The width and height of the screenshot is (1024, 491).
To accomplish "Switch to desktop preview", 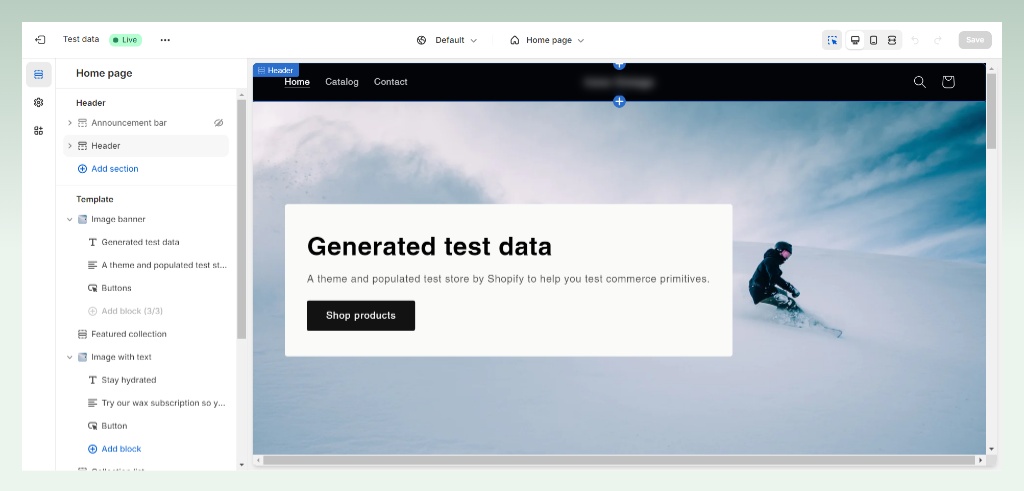I will (x=855, y=40).
